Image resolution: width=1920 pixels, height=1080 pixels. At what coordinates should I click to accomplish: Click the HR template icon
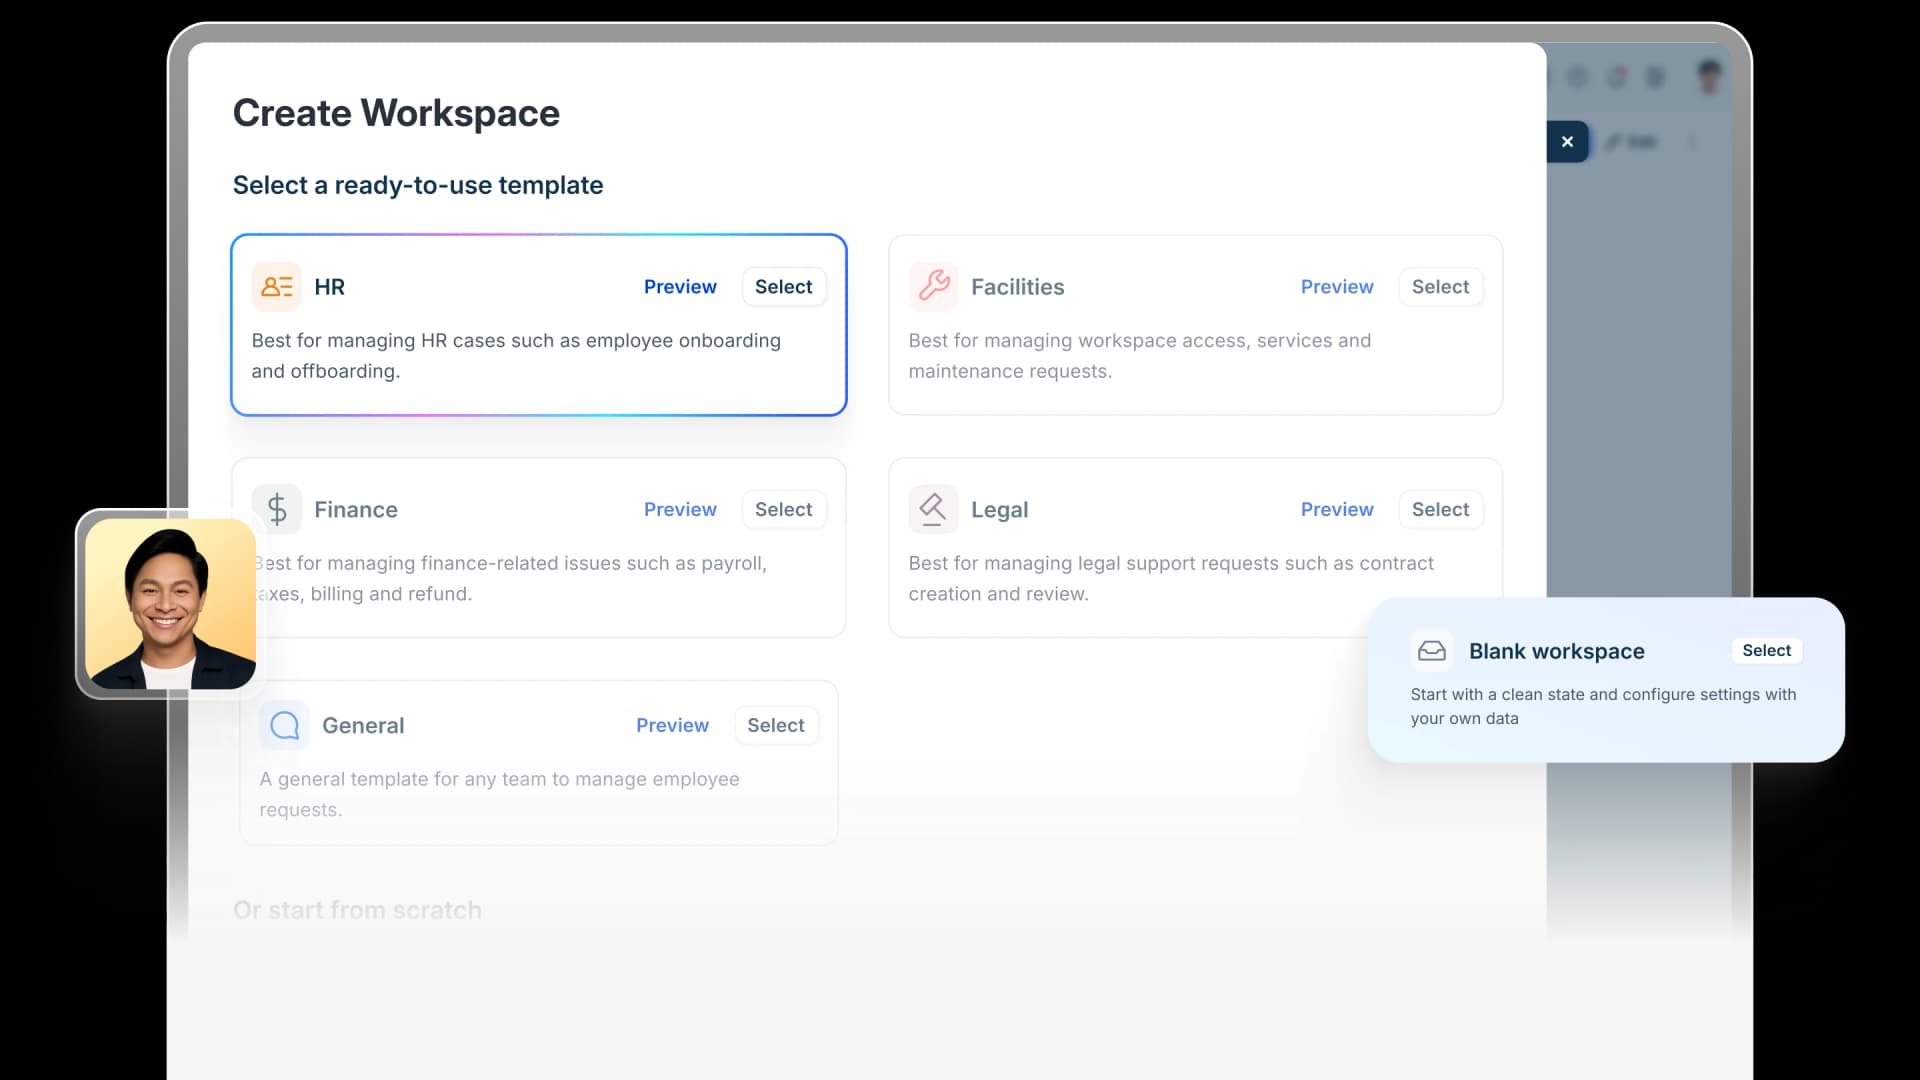tap(277, 287)
